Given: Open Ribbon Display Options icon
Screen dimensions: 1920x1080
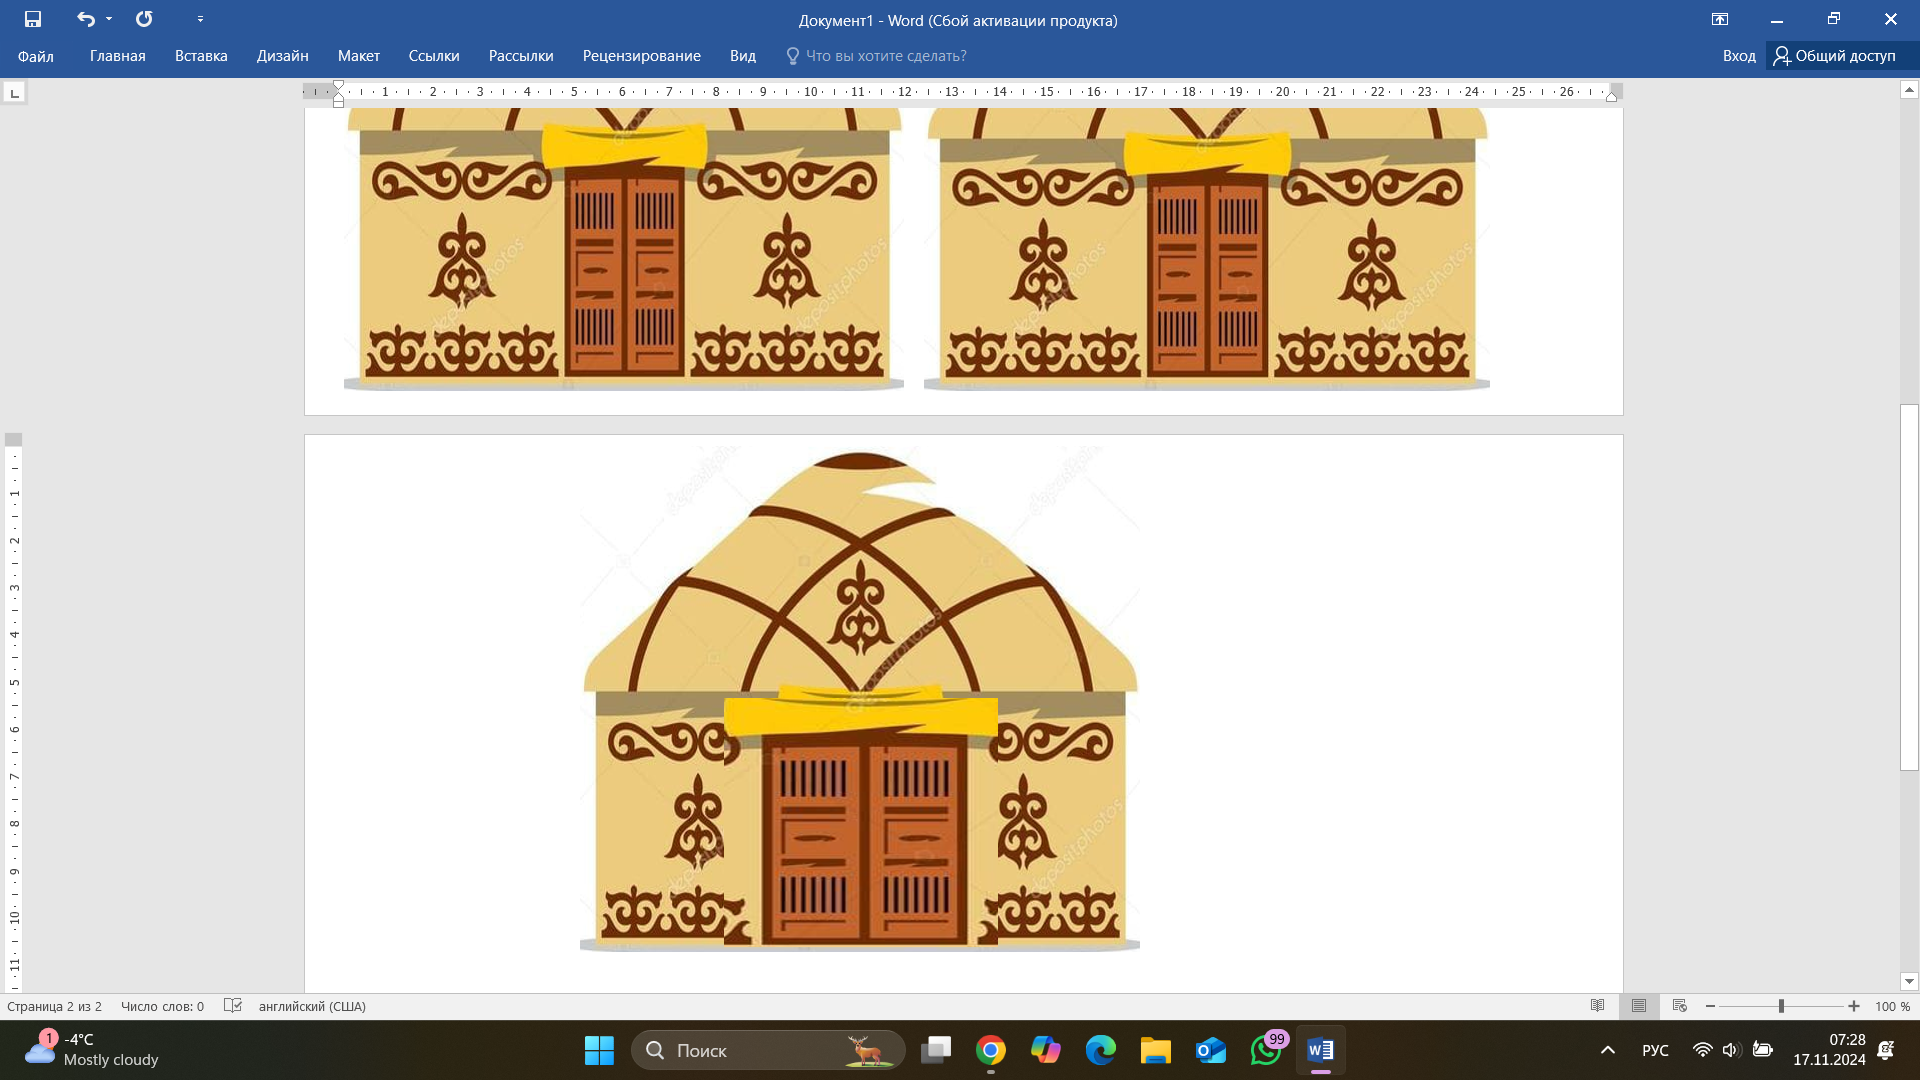Looking at the screenshot, I should 1720,19.
